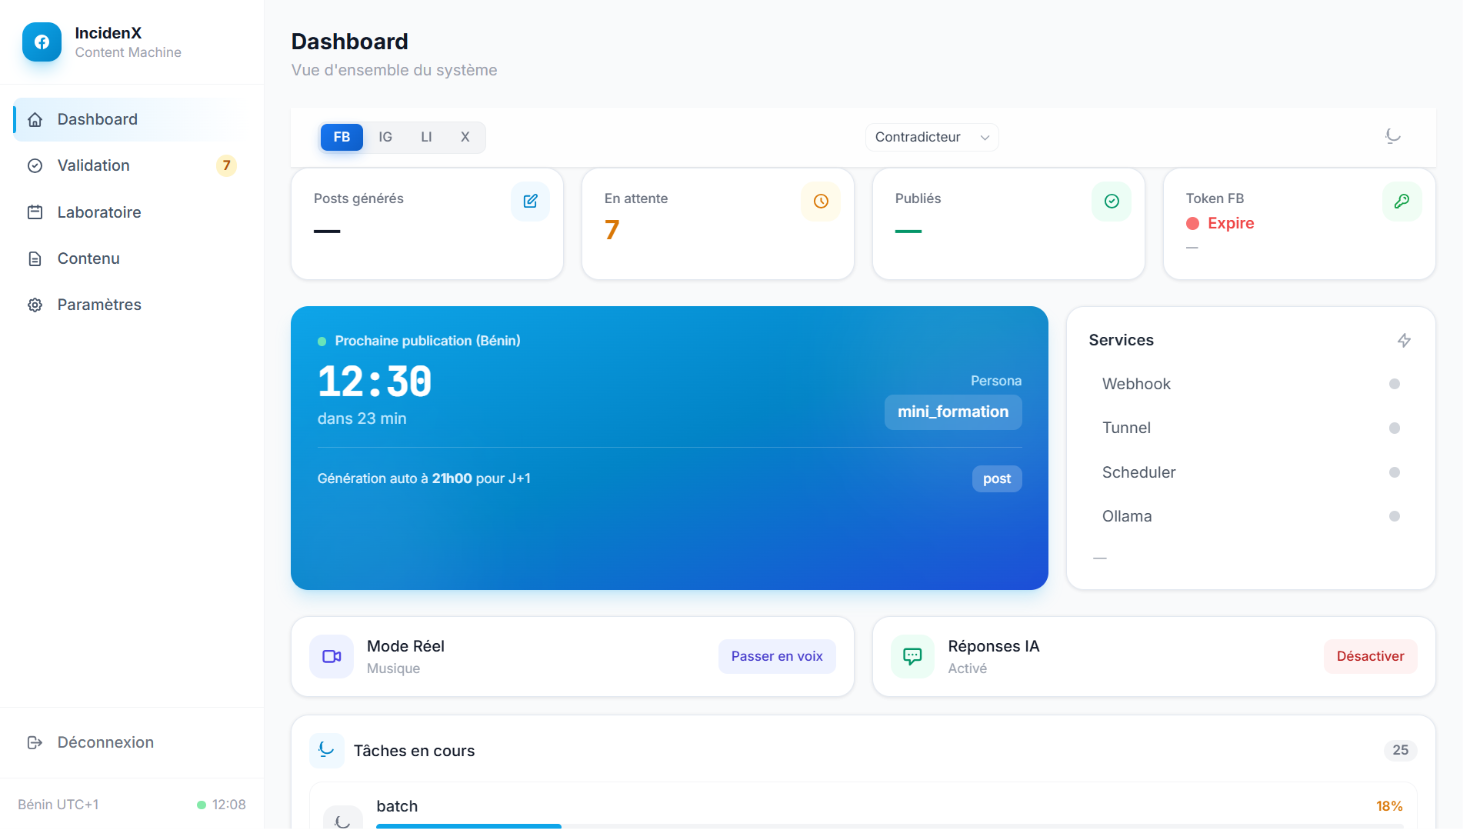Click the mini_formation persona badge
This screenshot has height=829, width=1463.
tap(953, 412)
